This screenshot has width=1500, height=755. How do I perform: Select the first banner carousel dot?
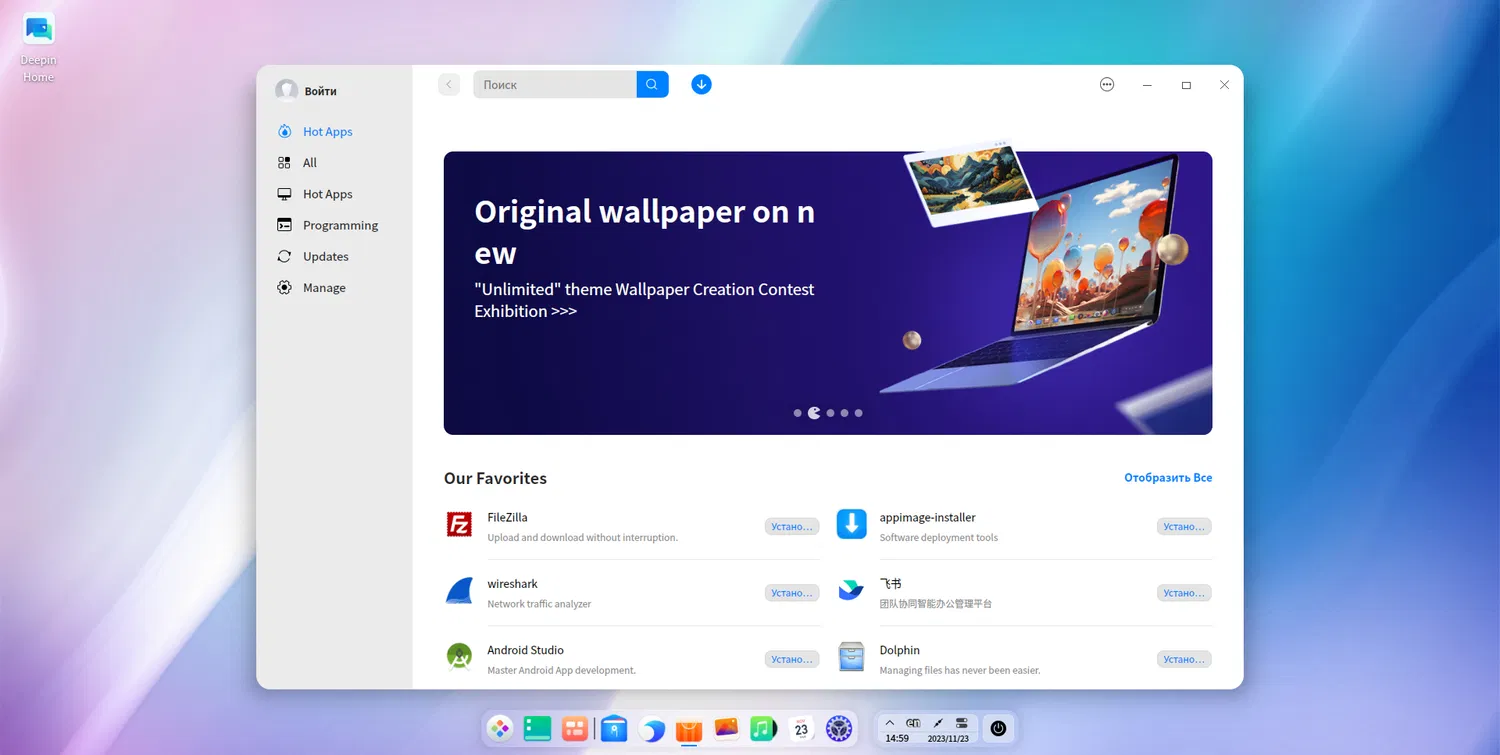coord(797,413)
